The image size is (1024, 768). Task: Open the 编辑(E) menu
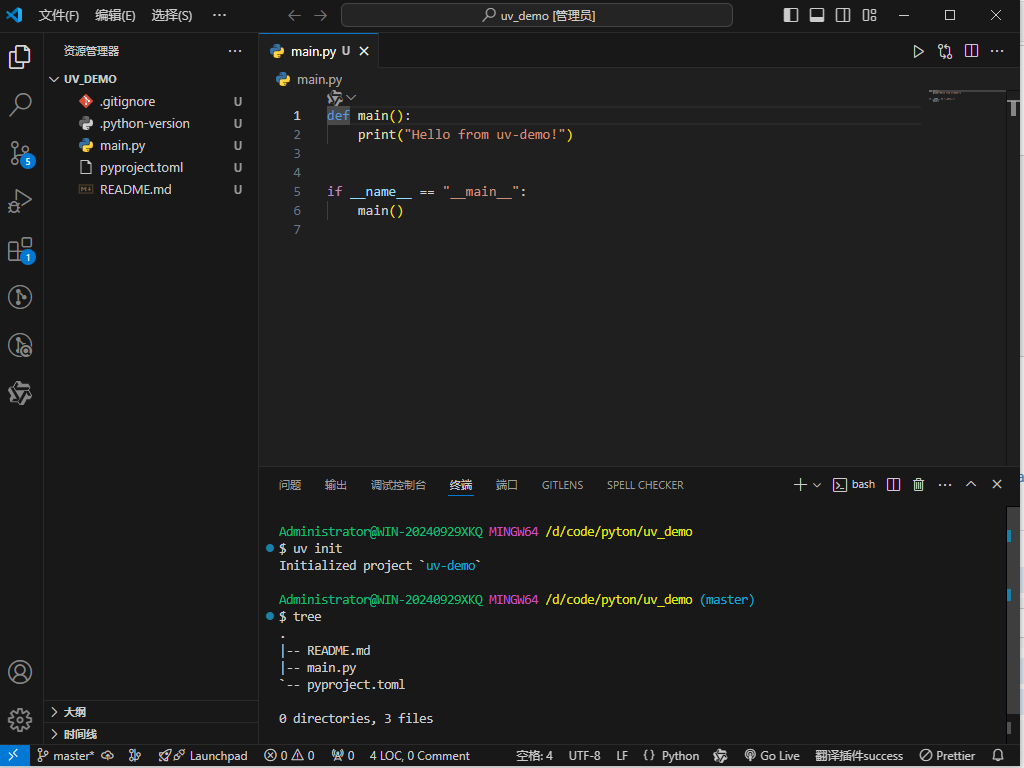tap(115, 15)
